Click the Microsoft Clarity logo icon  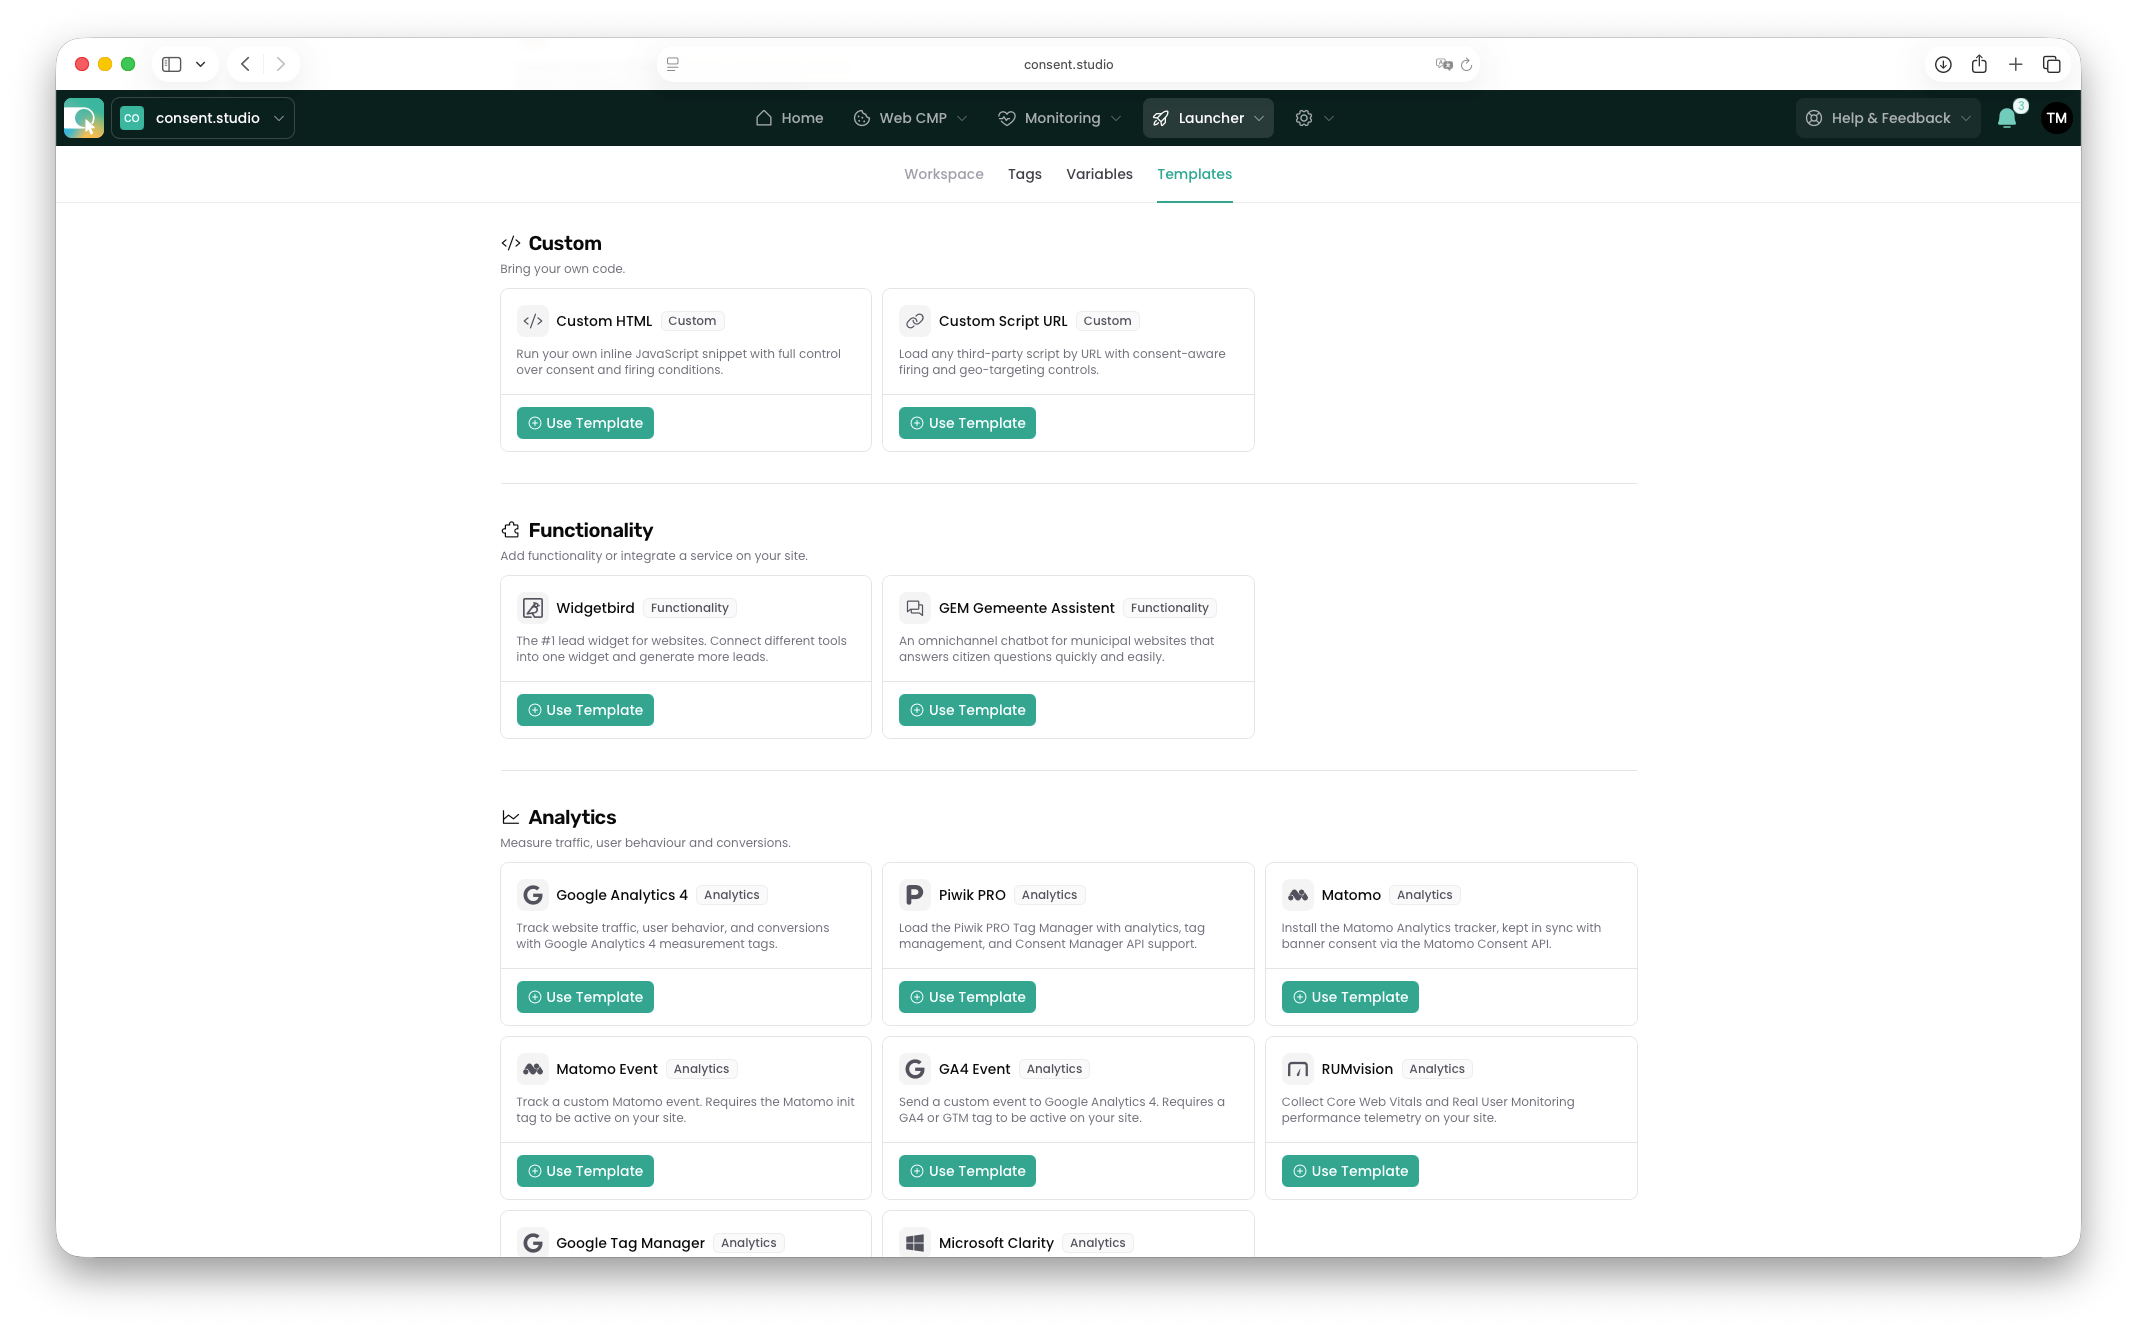pyautogui.click(x=915, y=1243)
